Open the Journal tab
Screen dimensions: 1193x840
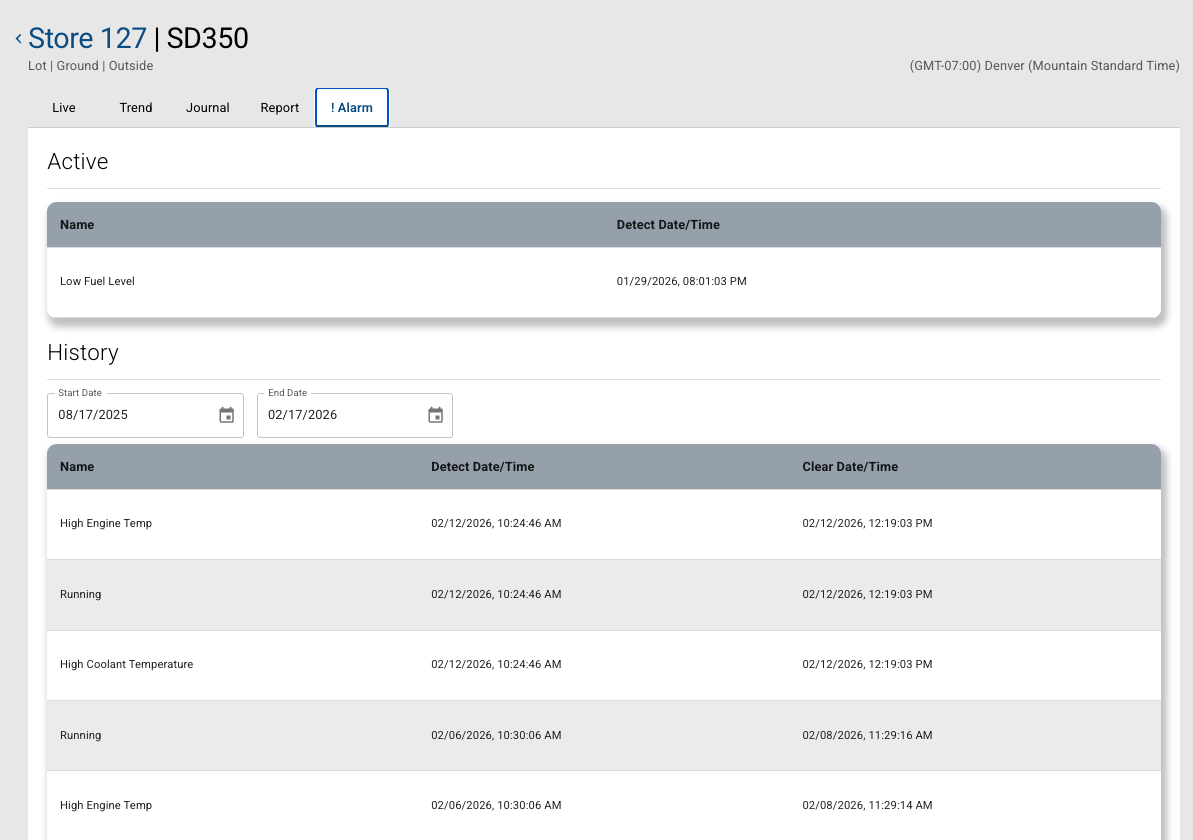coord(208,108)
